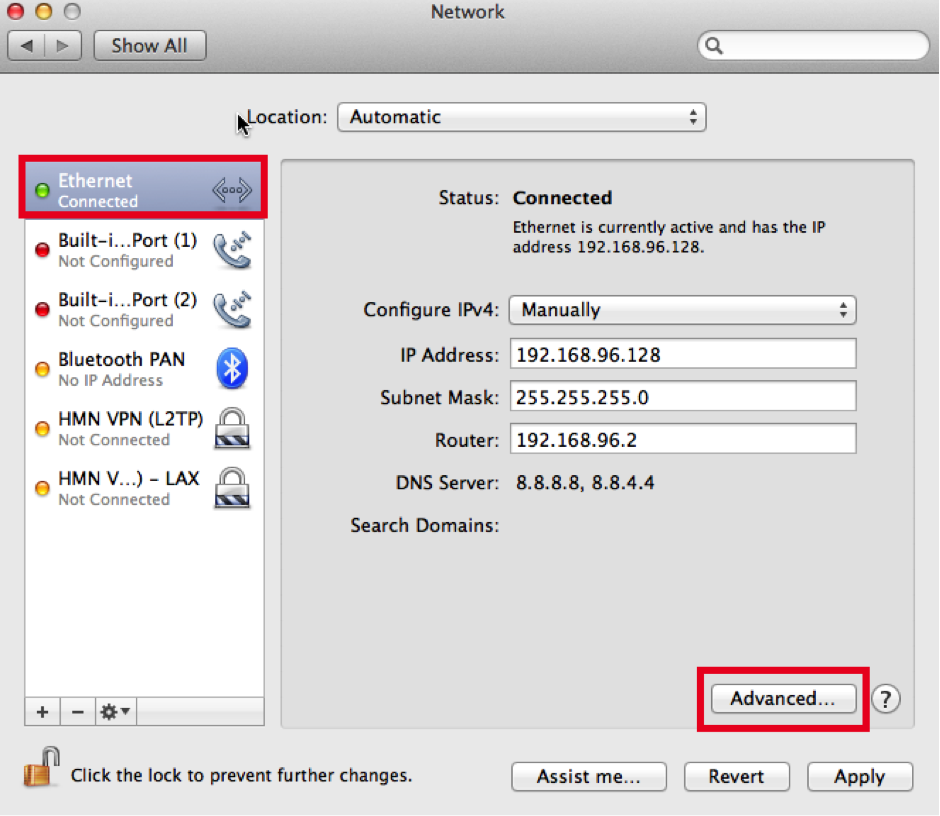940x816 pixels.
Task: Click the padlock icon for the LAX VPN
Action: pos(232,487)
